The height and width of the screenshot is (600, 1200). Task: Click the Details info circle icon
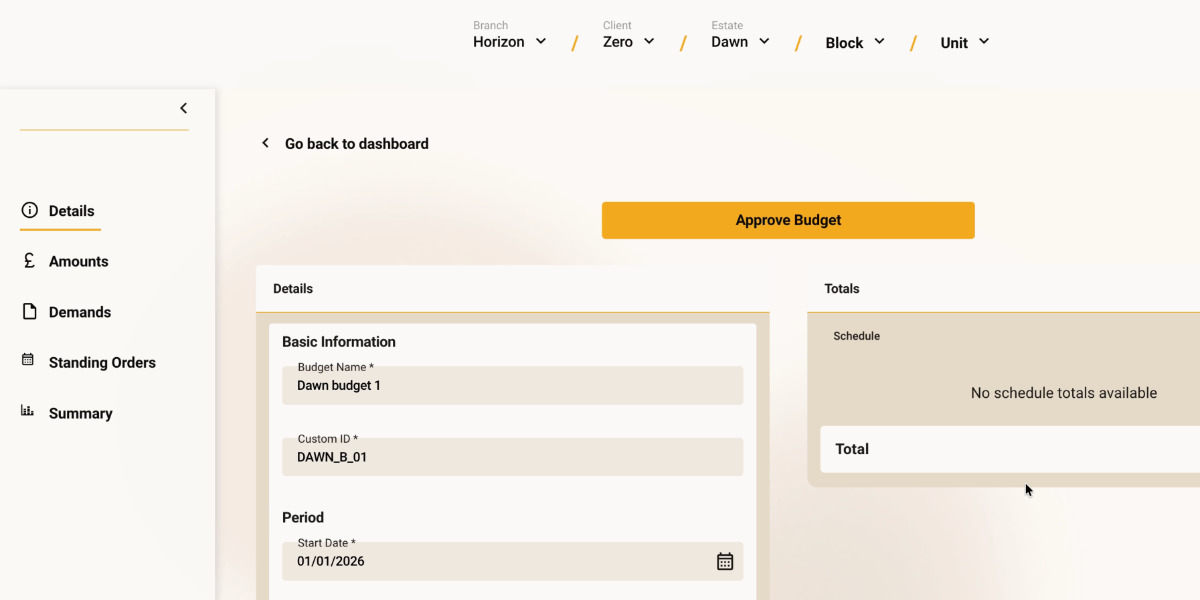coord(29,210)
